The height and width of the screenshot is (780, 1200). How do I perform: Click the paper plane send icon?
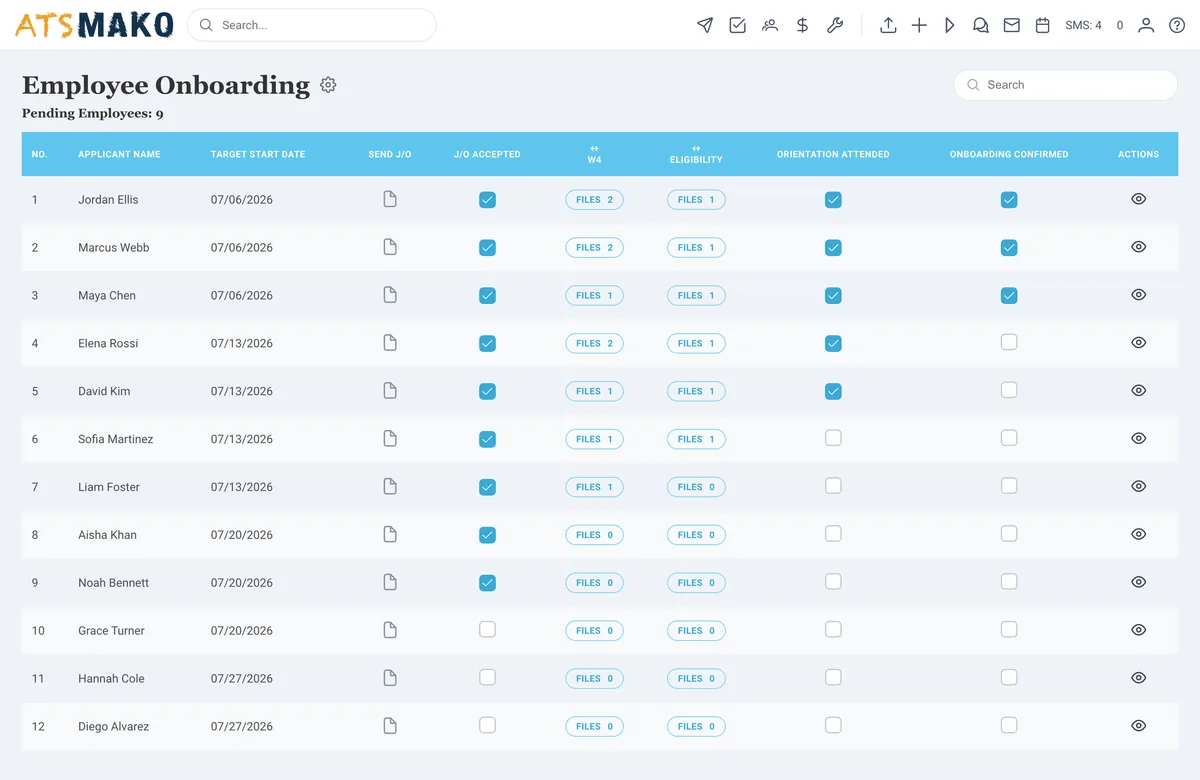[705, 25]
